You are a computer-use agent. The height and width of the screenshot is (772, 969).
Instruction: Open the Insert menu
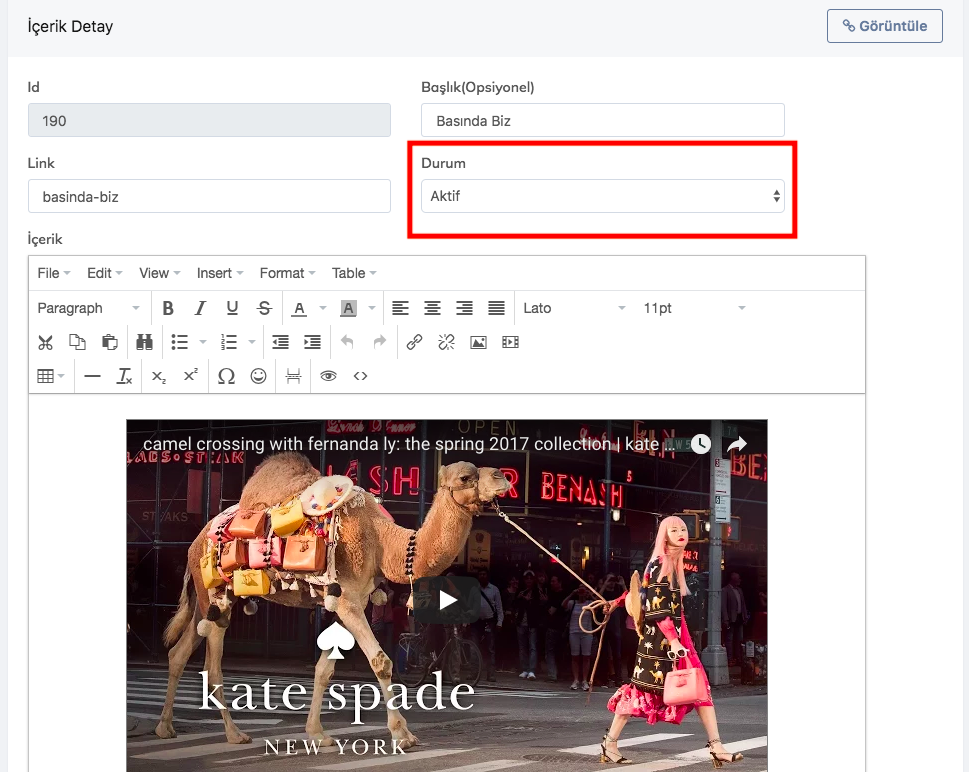point(220,273)
